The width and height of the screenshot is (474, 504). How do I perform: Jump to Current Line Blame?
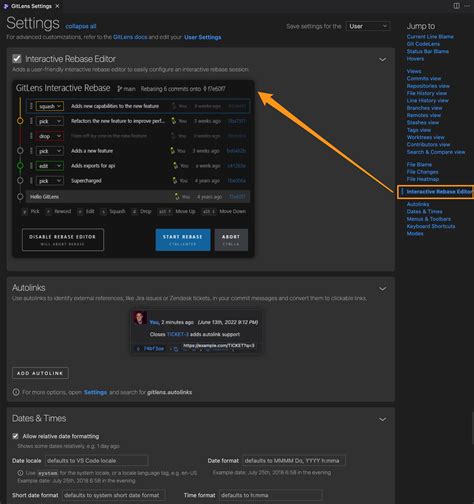(x=430, y=37)
